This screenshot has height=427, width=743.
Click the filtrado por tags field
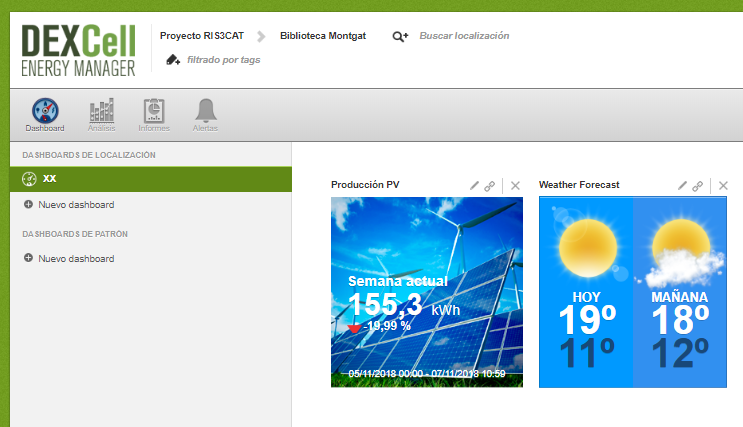(x=224, y=60)
